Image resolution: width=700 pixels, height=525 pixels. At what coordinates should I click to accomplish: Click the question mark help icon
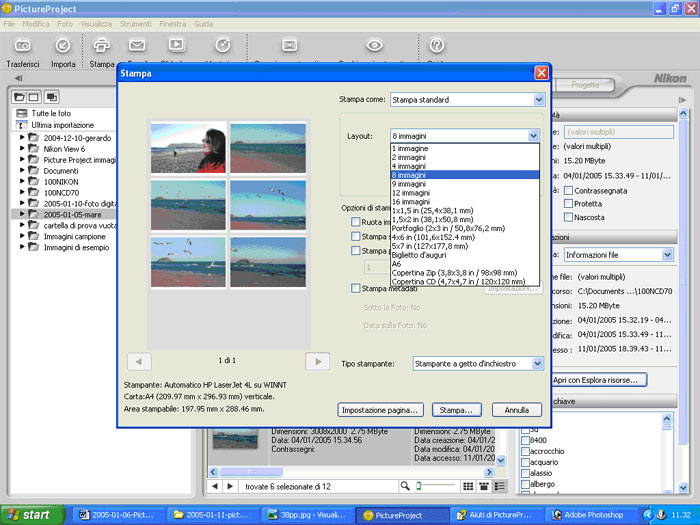pos(437,45)
